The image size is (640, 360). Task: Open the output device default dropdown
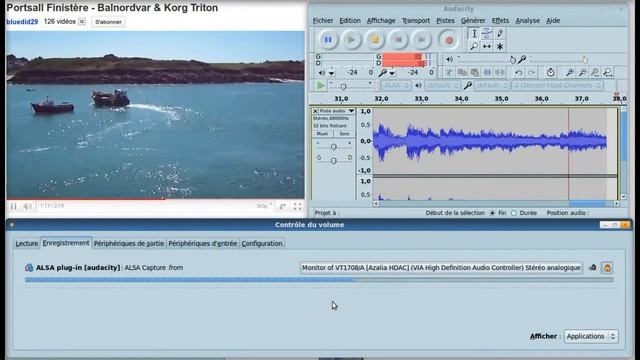(443, 85)
